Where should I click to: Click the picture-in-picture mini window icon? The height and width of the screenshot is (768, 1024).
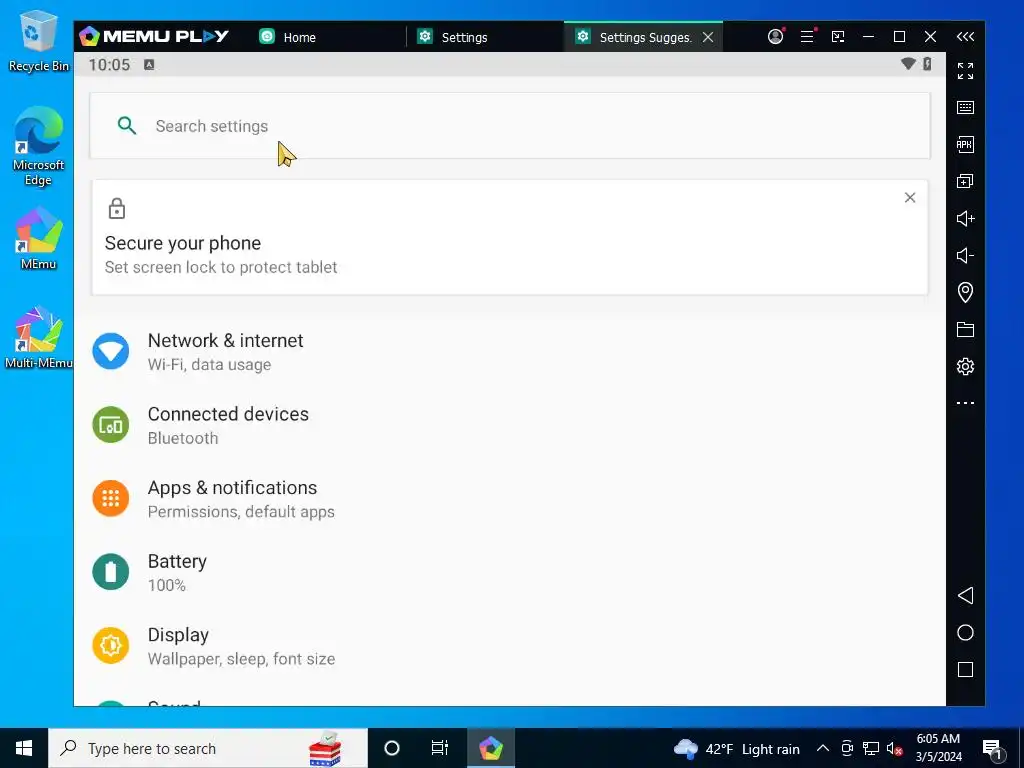pyautogui.click(x=838, y=37)
